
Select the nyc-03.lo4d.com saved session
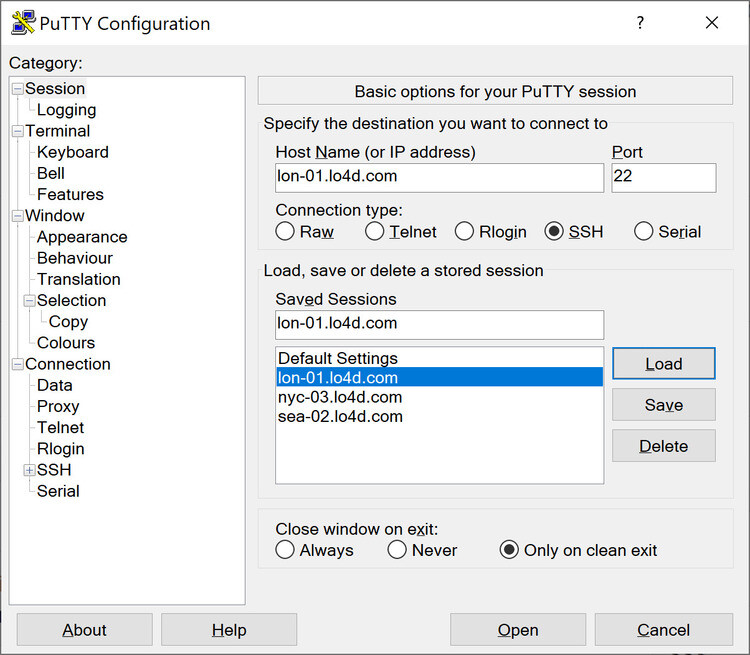click(340, 397)
